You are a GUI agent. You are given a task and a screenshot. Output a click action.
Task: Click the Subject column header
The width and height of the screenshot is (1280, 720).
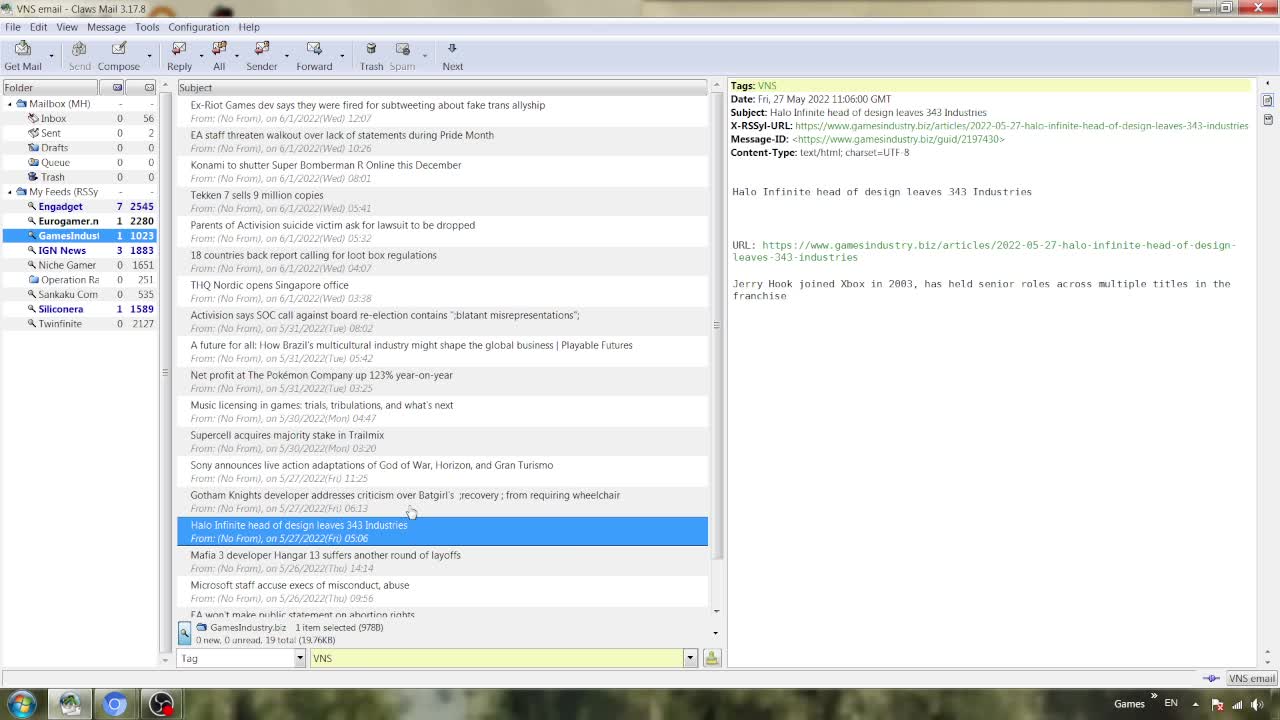tap(442, 87)
